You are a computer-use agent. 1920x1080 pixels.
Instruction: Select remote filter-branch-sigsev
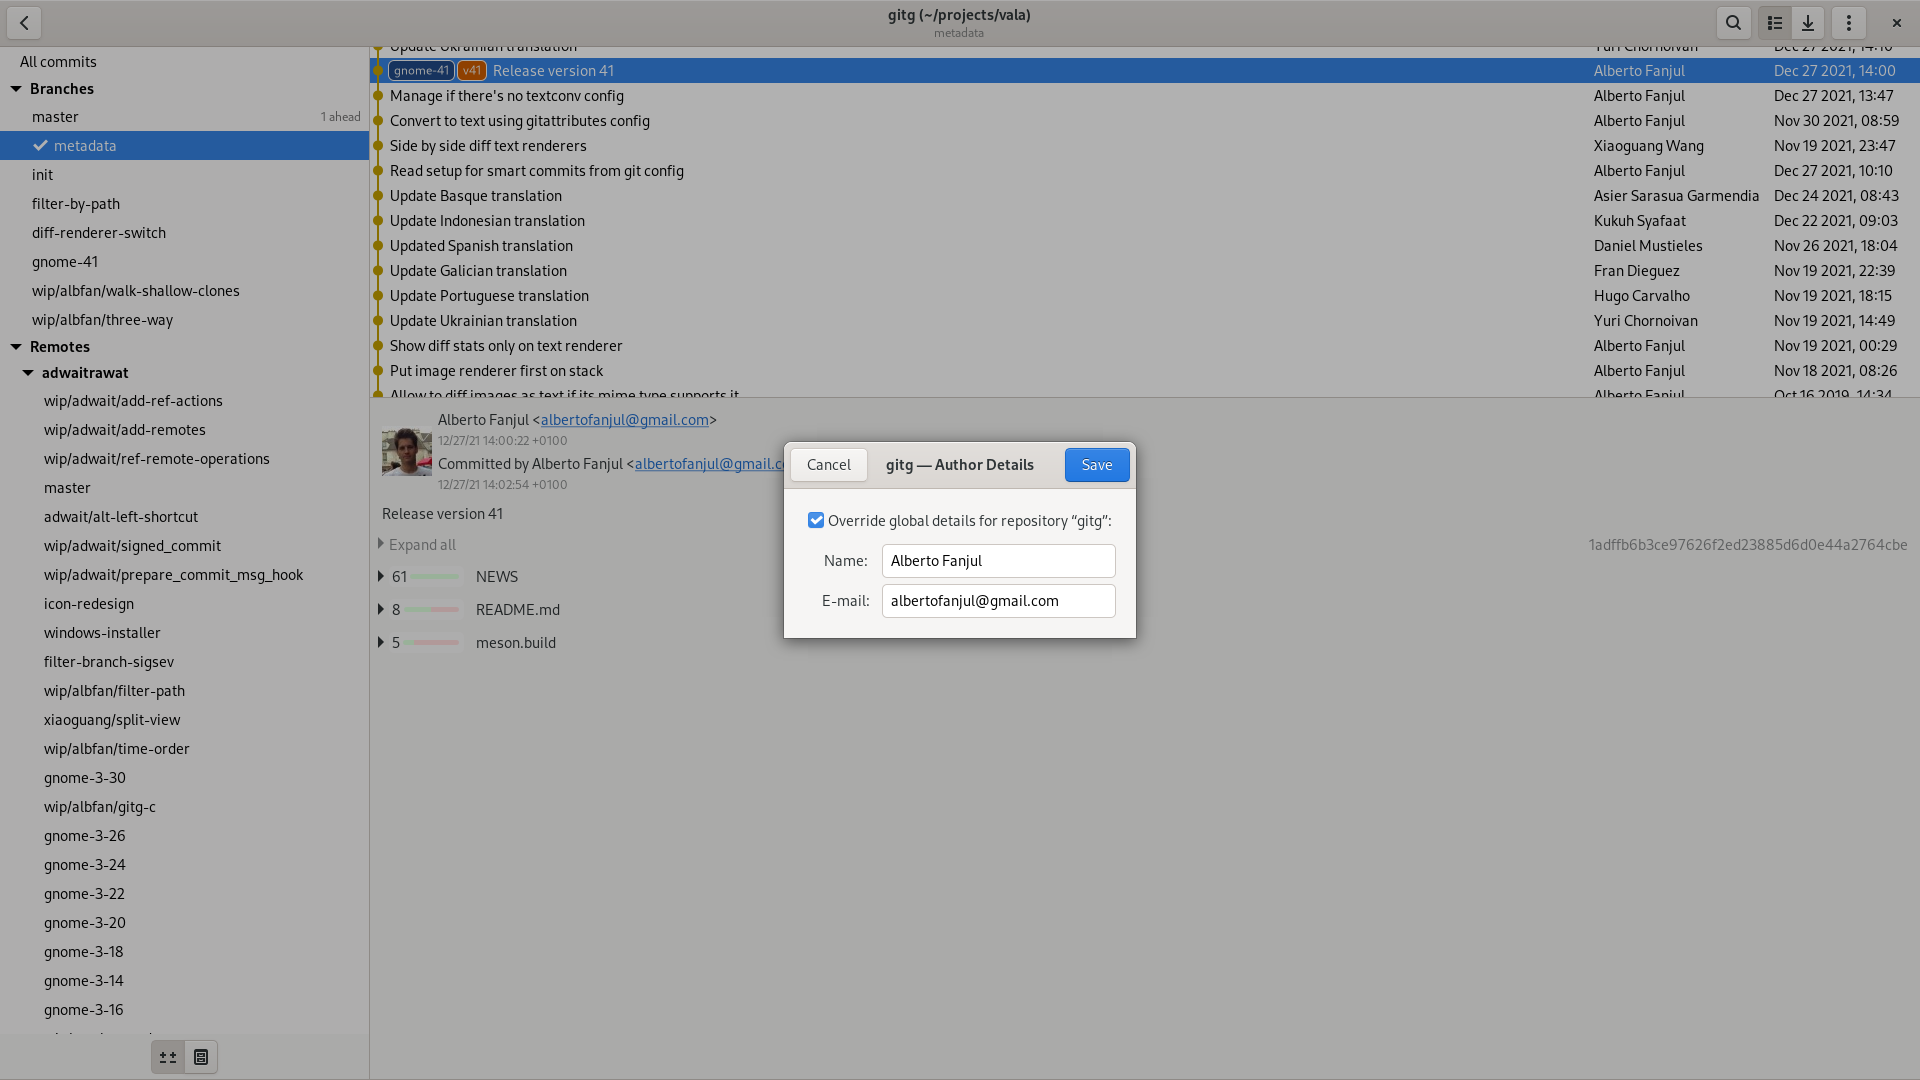point(185,662)
